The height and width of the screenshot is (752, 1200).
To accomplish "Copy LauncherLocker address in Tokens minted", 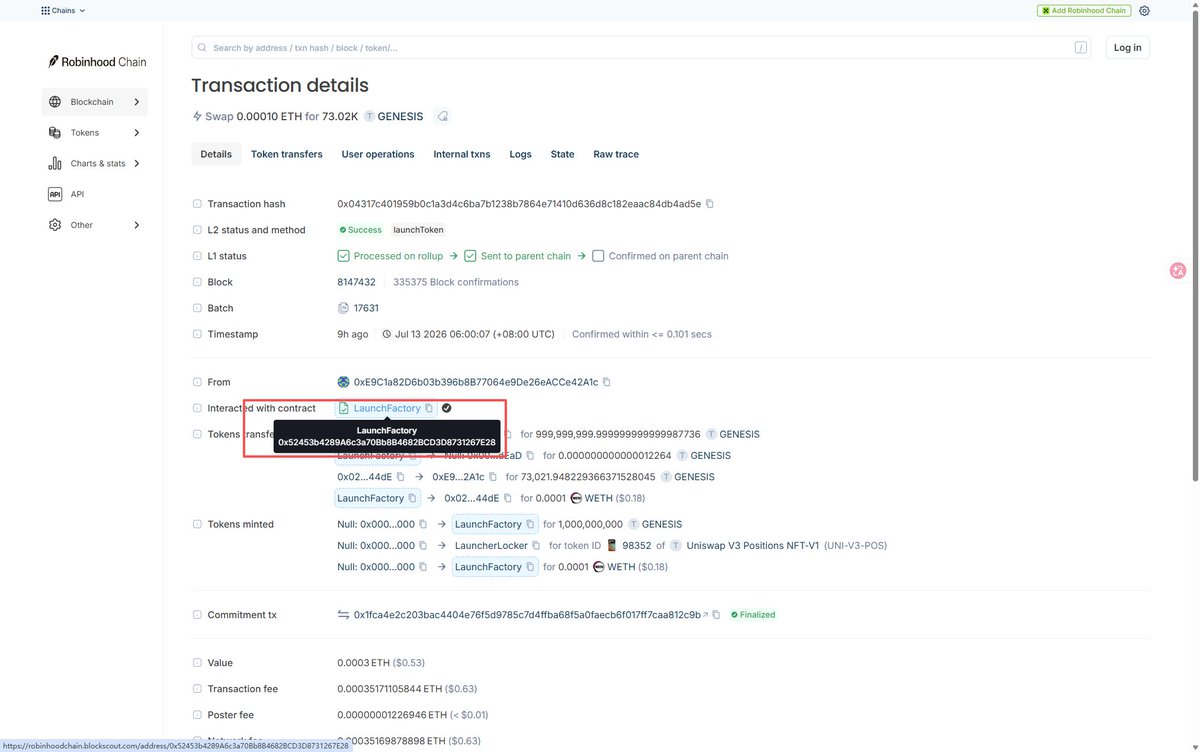I will 538,546.
